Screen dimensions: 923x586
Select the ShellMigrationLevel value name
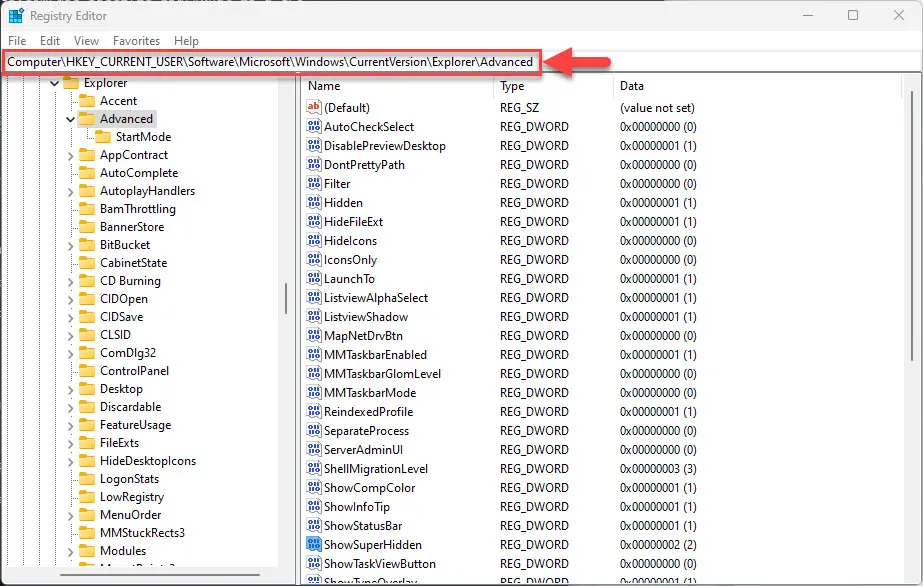coord(376,469)
